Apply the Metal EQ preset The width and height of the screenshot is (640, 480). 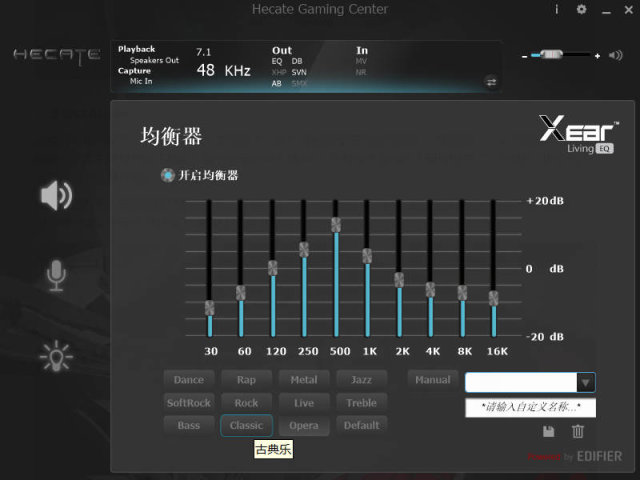click(304, 380)
